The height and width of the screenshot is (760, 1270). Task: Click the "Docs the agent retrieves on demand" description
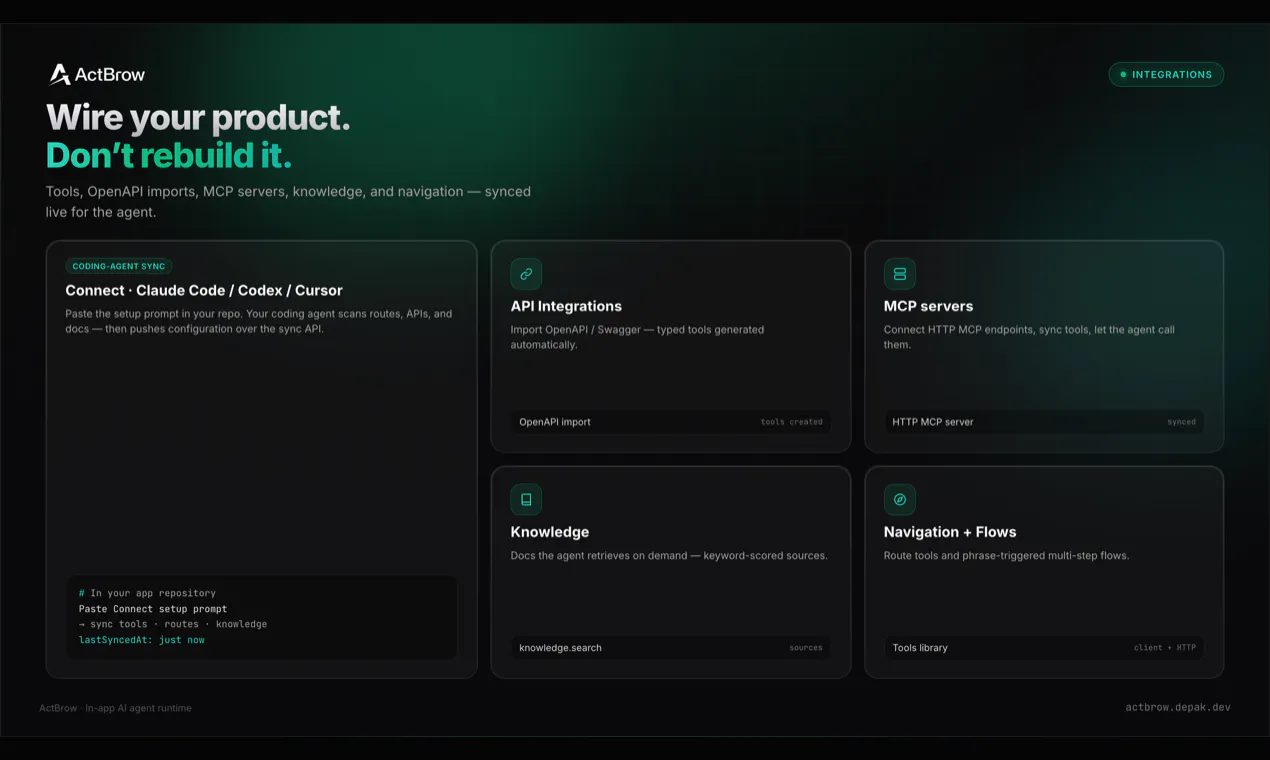669,556
